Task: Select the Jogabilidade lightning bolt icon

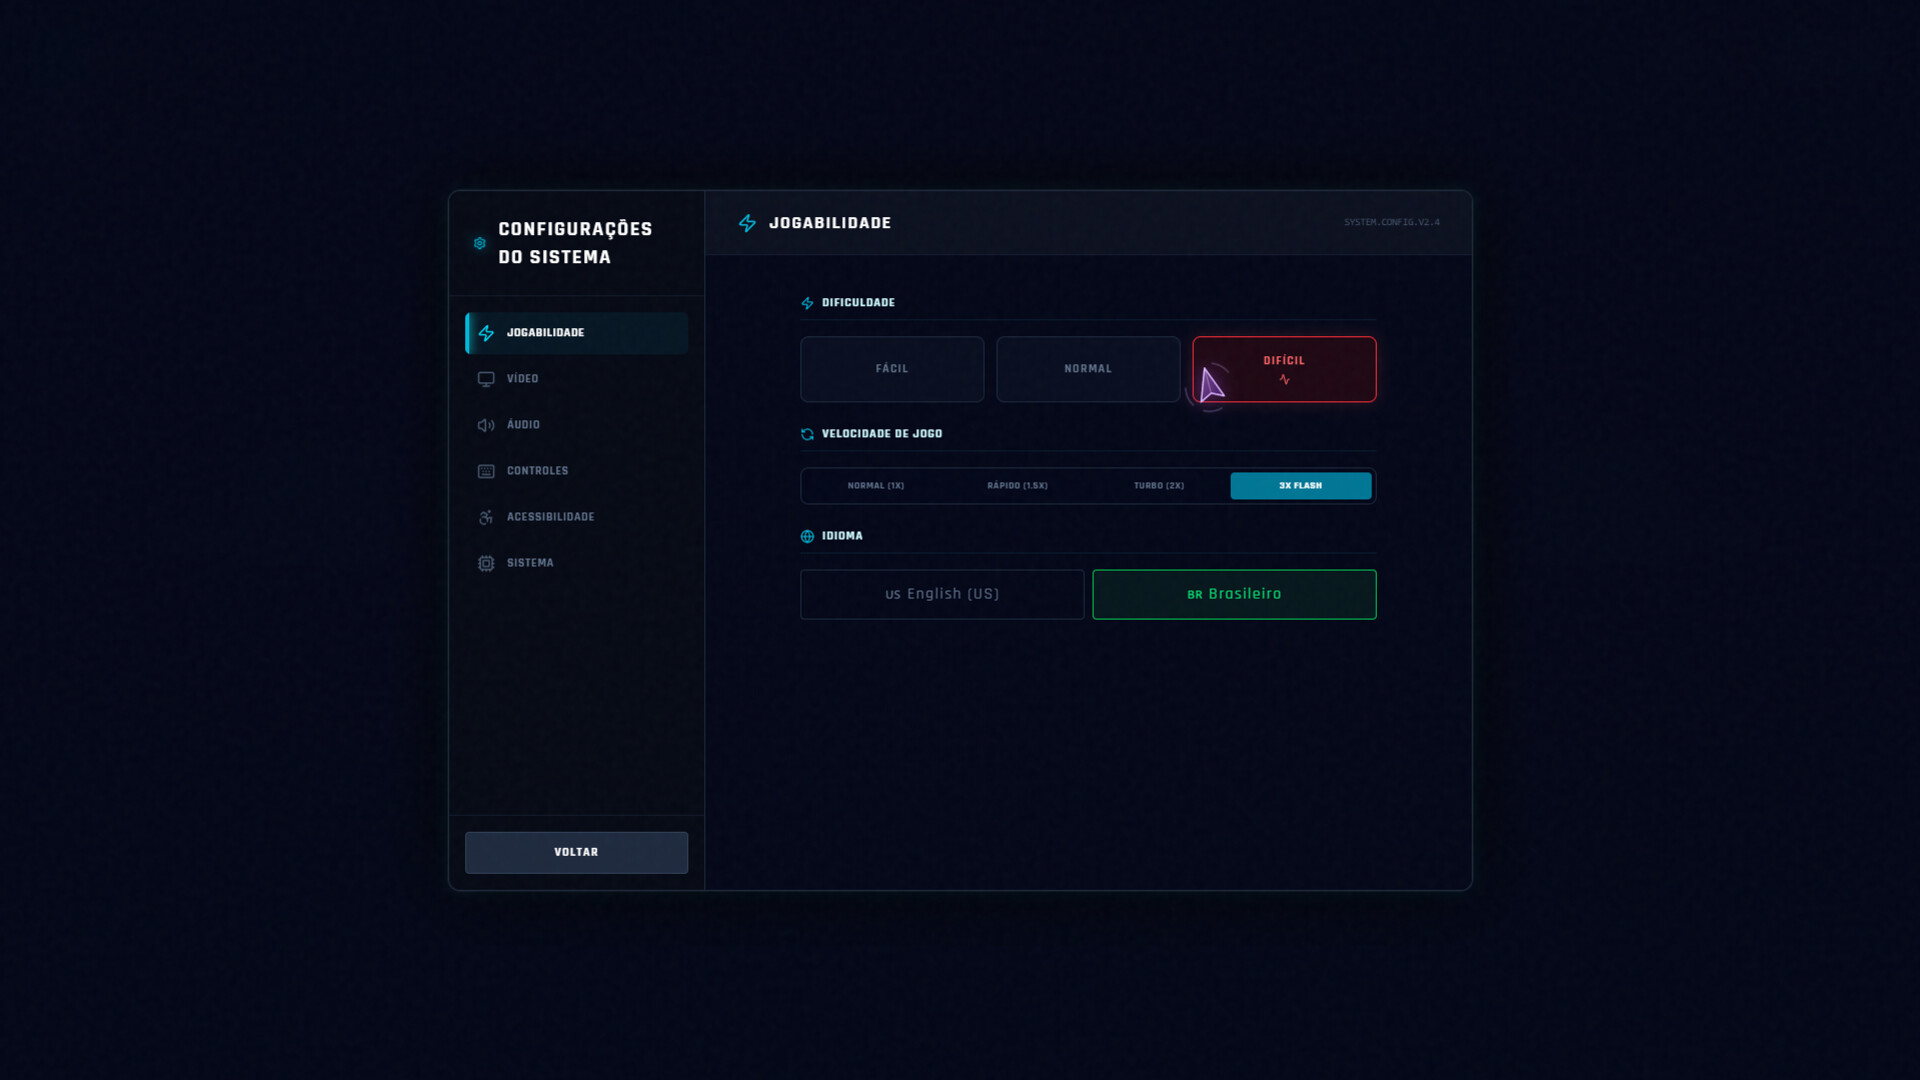Action: (x=486, y=333)
